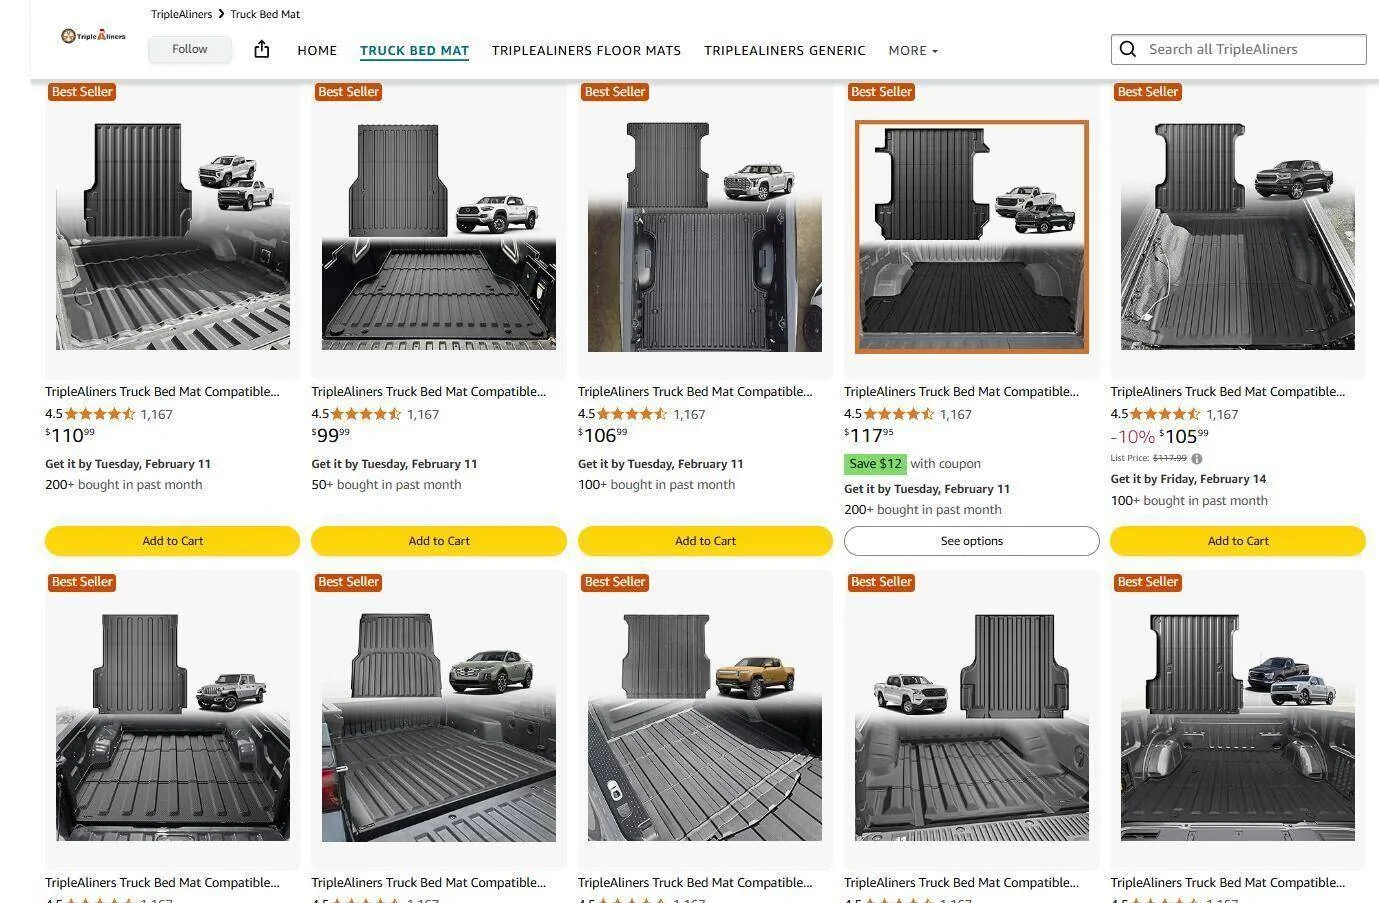Go to TripleAliners Floor Mats tab
Screen dimensions: 1379x903
pyautogui.click(x=586, y=50)
